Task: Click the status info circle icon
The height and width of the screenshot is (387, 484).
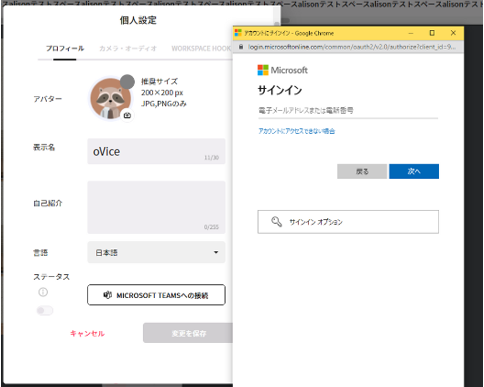Action: 43,292
